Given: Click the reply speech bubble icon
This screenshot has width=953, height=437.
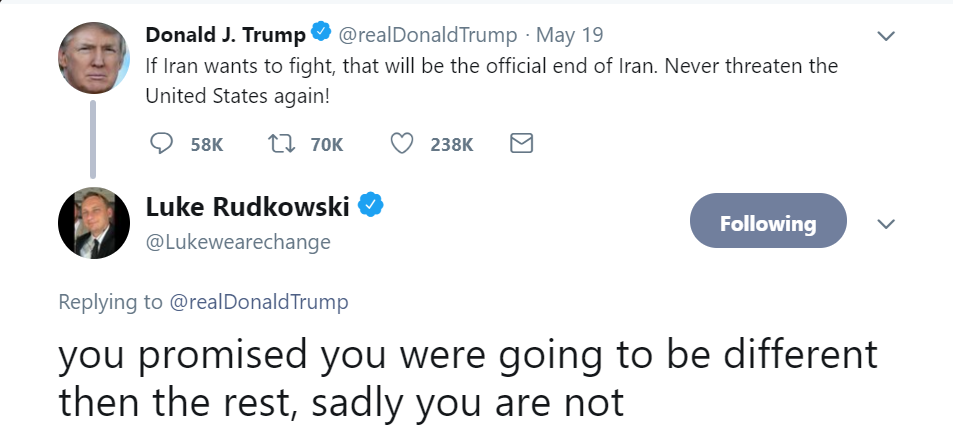Looking at the screenshot, I should (x=161, y=145).
